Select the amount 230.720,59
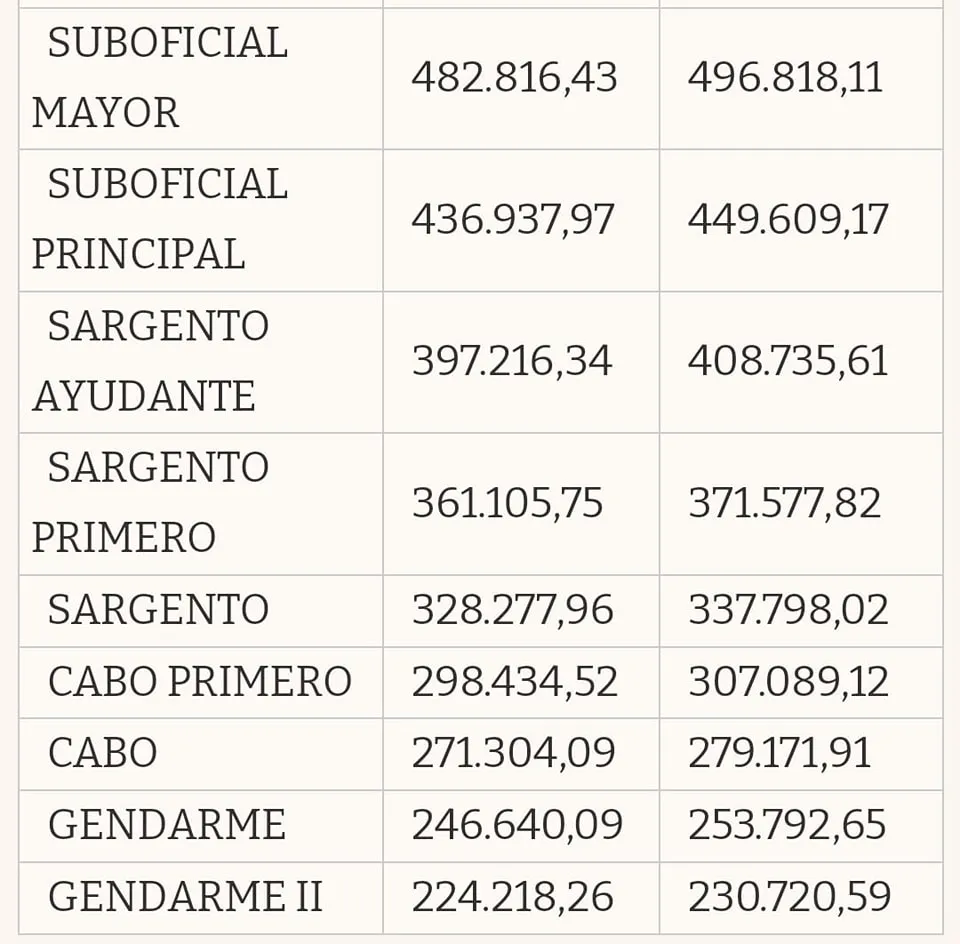Screen dimensions: 960x944 (789, 896)
